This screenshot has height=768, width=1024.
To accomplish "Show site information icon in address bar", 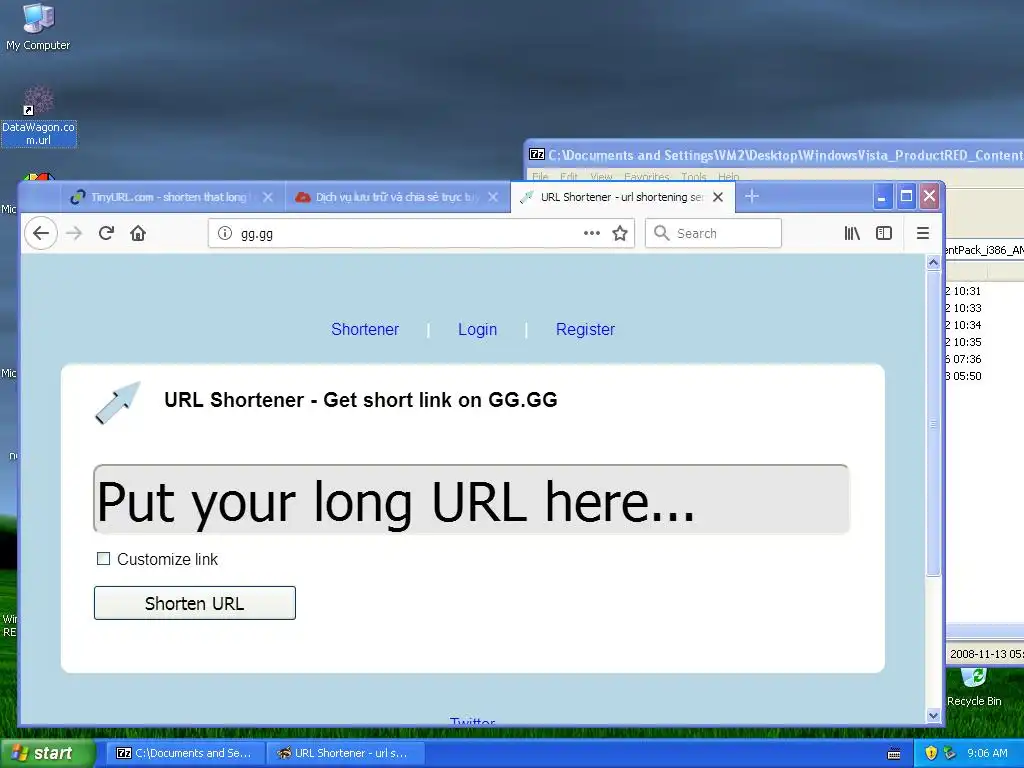I will point(225,233).
